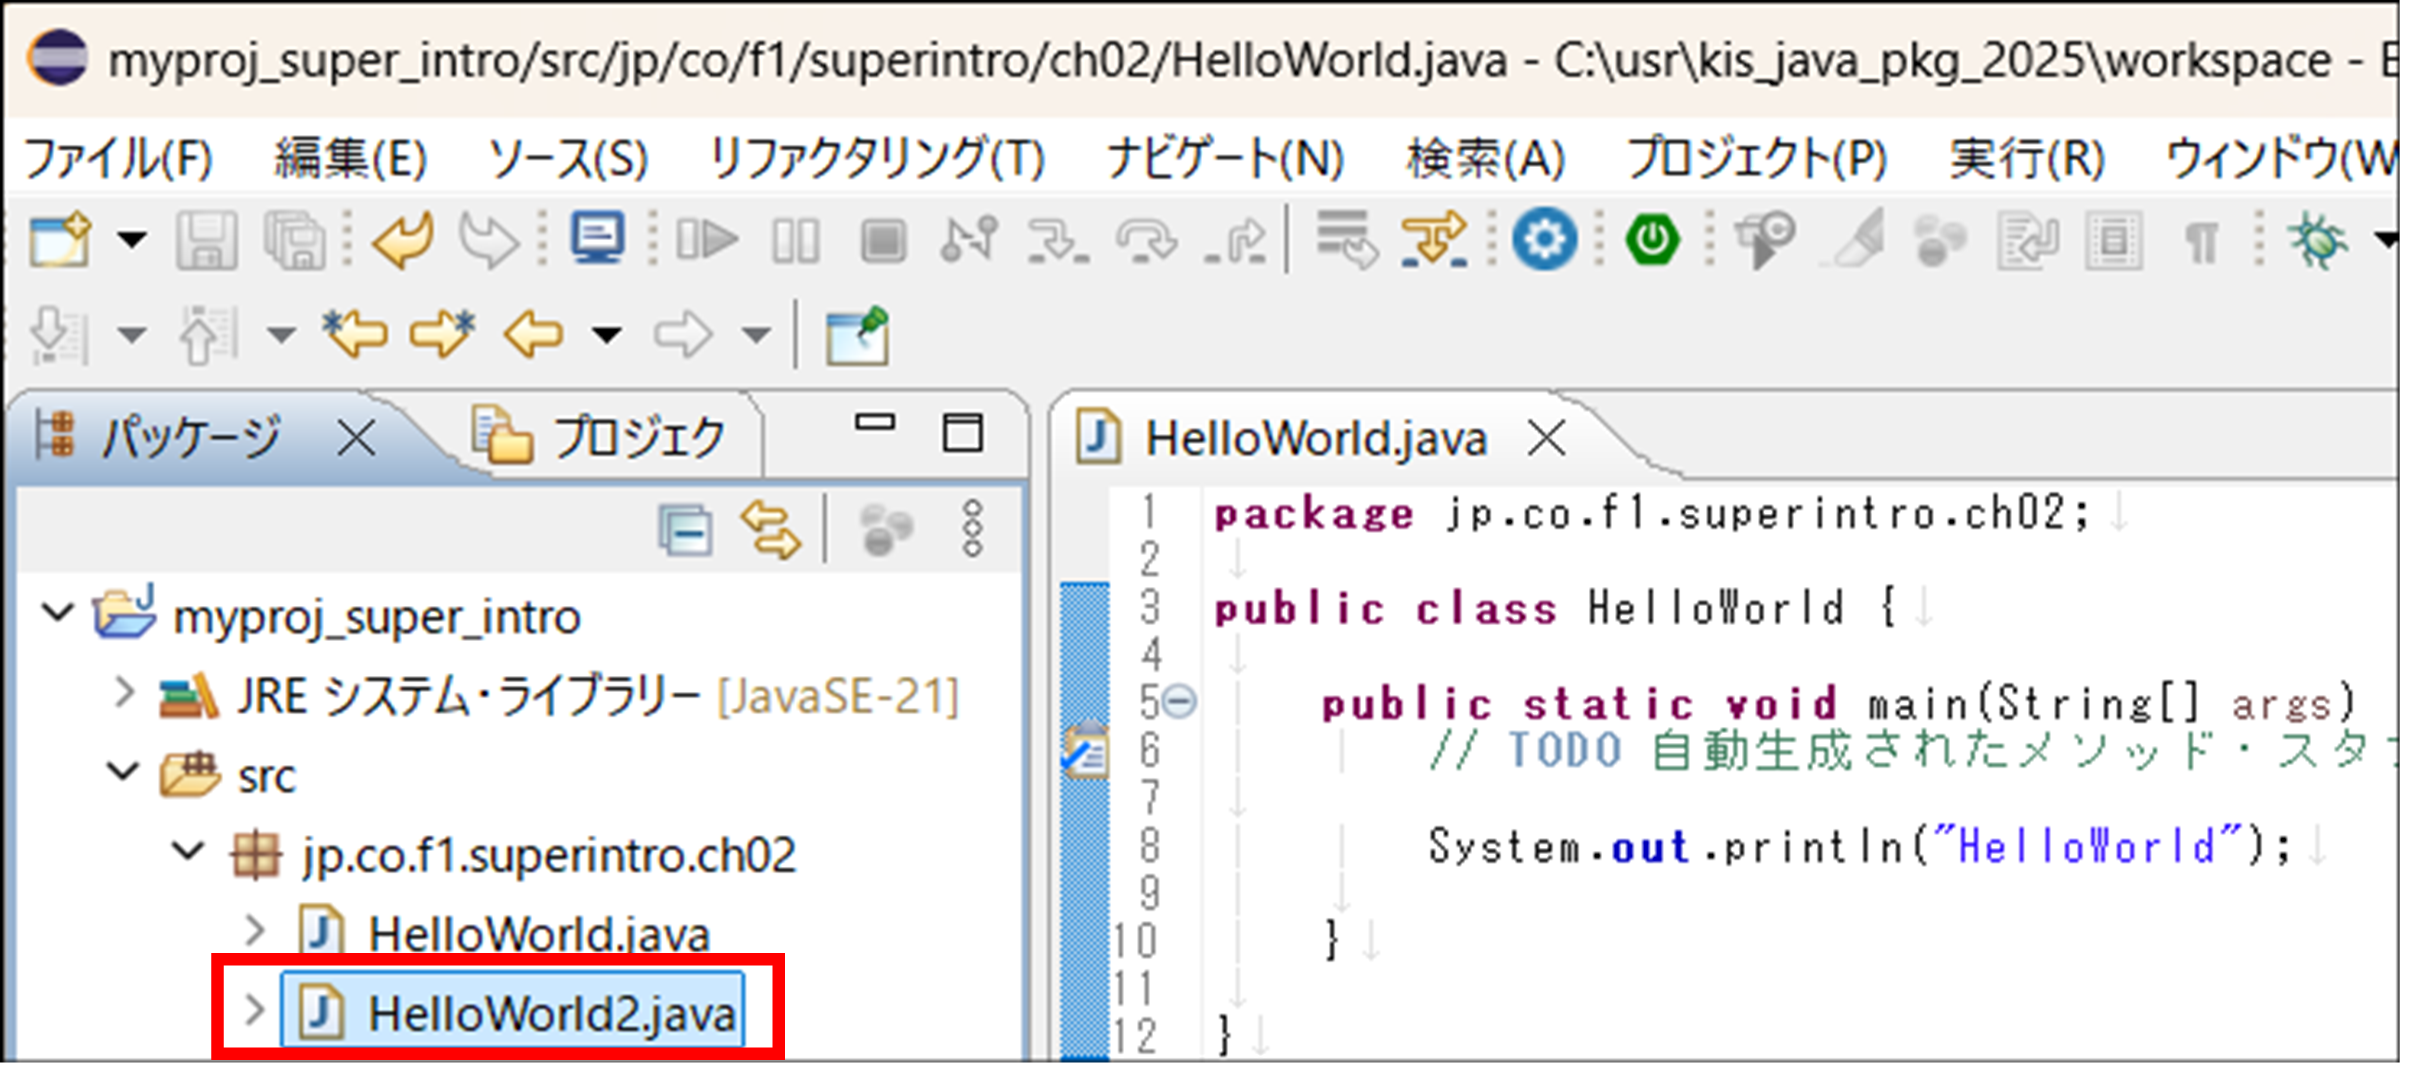This screenshot has height=1091, width=2413.
Task: Collapse the main method fold marker
Action: [1180, 701]
